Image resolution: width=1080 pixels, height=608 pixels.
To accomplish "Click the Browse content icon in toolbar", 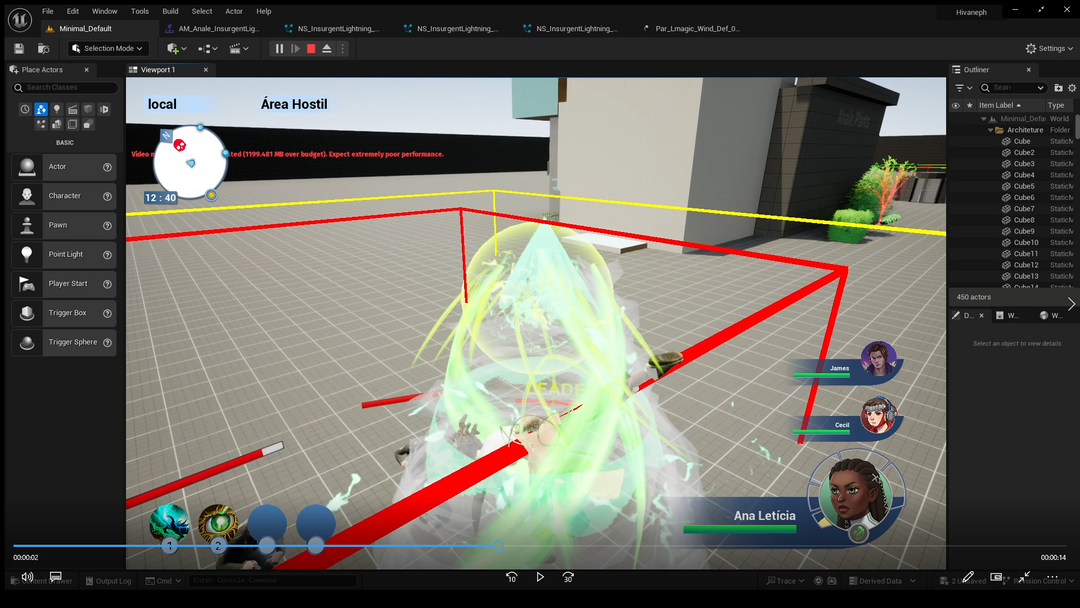I will pyautogui.click(x=43, y=48).
